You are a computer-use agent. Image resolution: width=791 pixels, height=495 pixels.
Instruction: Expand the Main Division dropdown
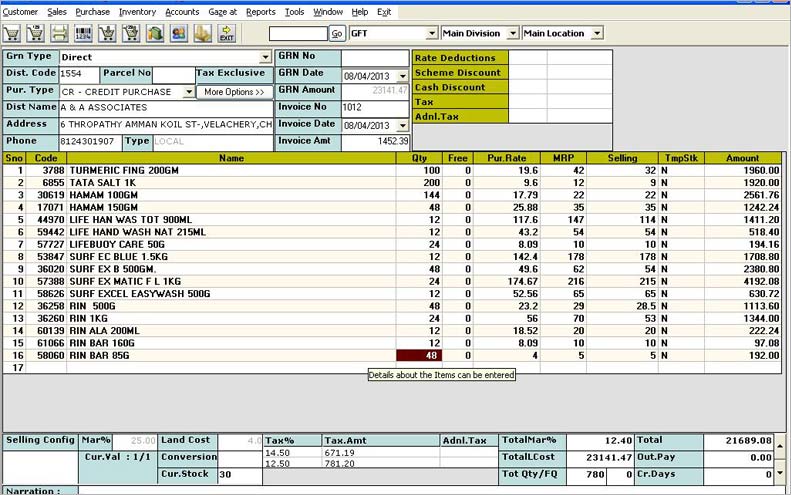click(x=512, y=34)
